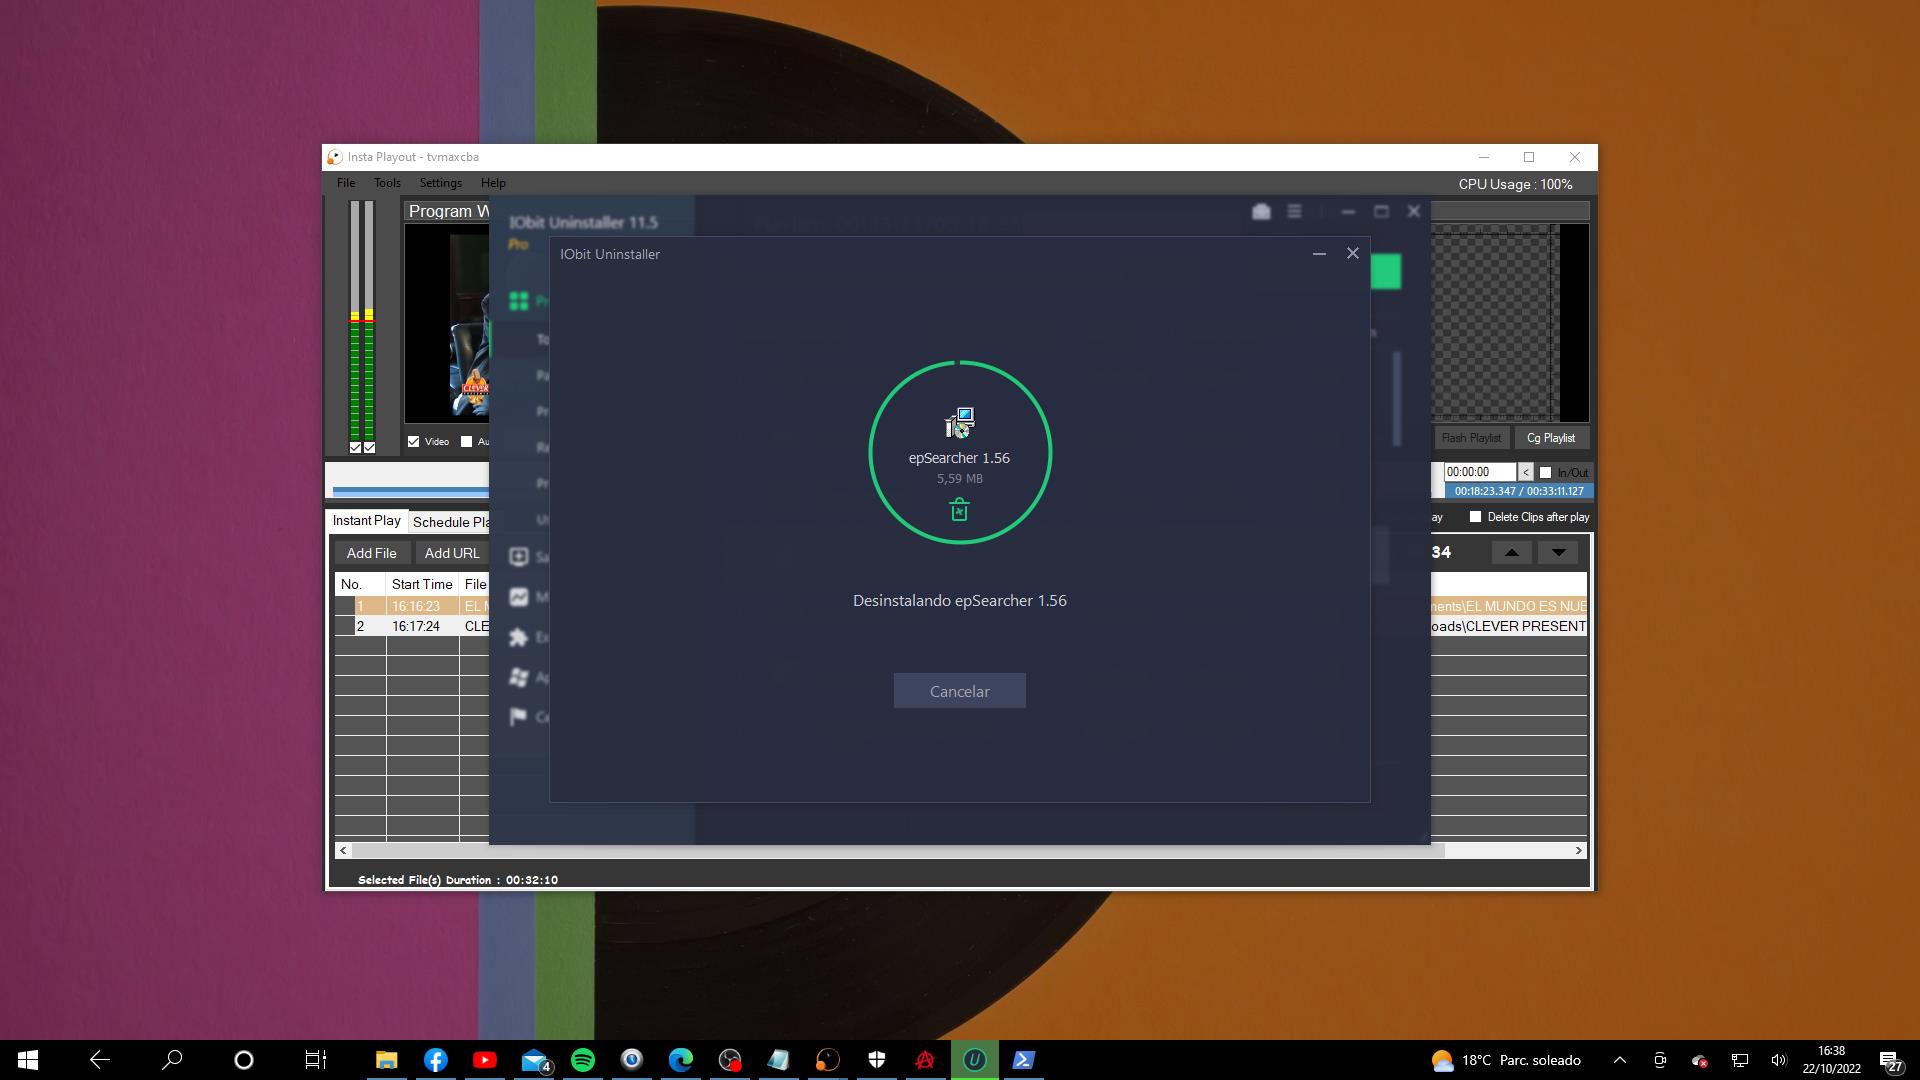The image size is (1920, 1080).
Task: Toggle the Video checkbox
Action: [x=414, y=441]
